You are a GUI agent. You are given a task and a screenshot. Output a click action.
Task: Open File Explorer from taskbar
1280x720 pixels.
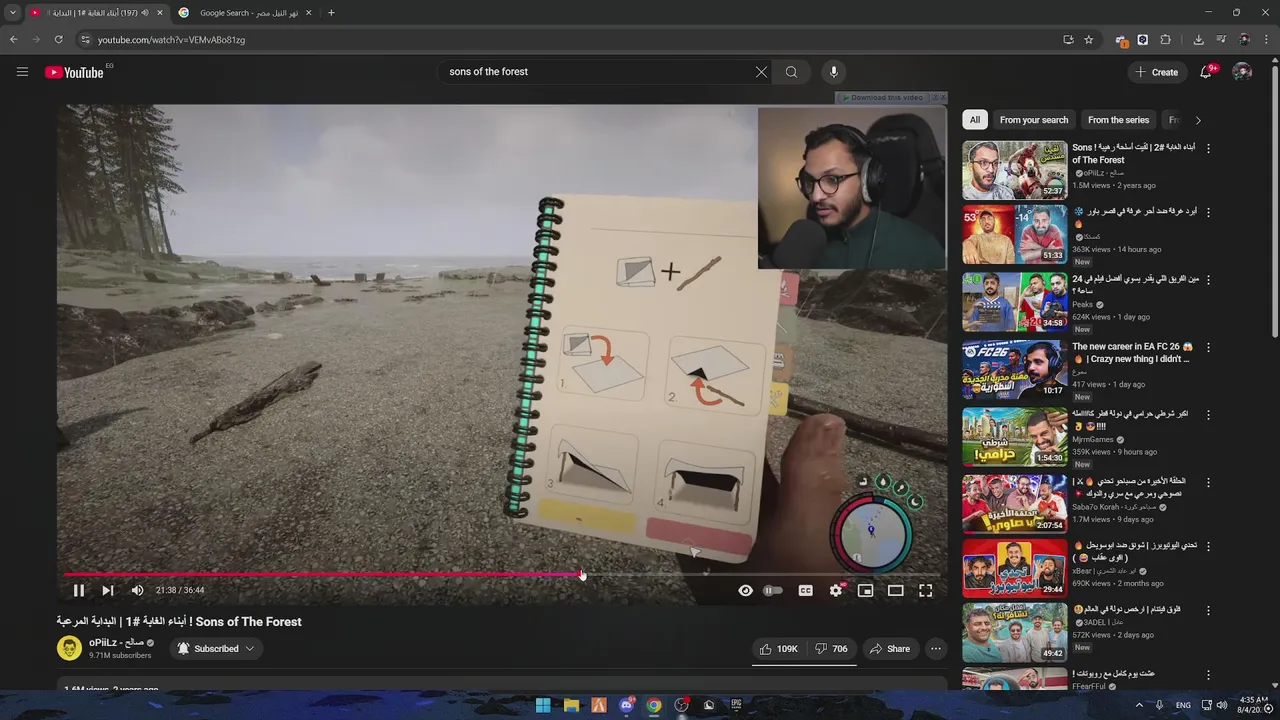tap(571, 706)
